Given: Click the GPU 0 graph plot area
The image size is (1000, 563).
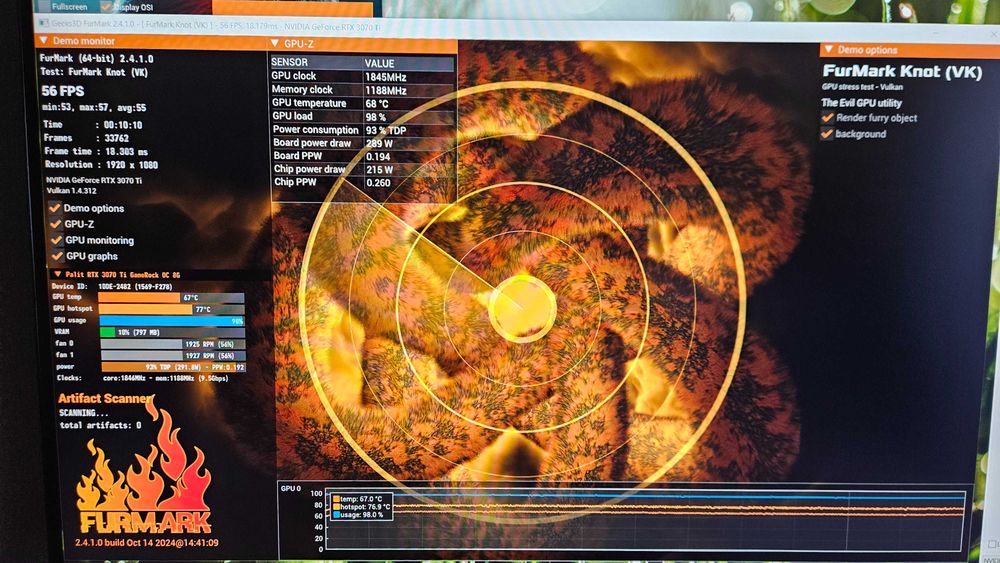Looking at the screenshot, I should pyautogui.click(x=644, y=520).
